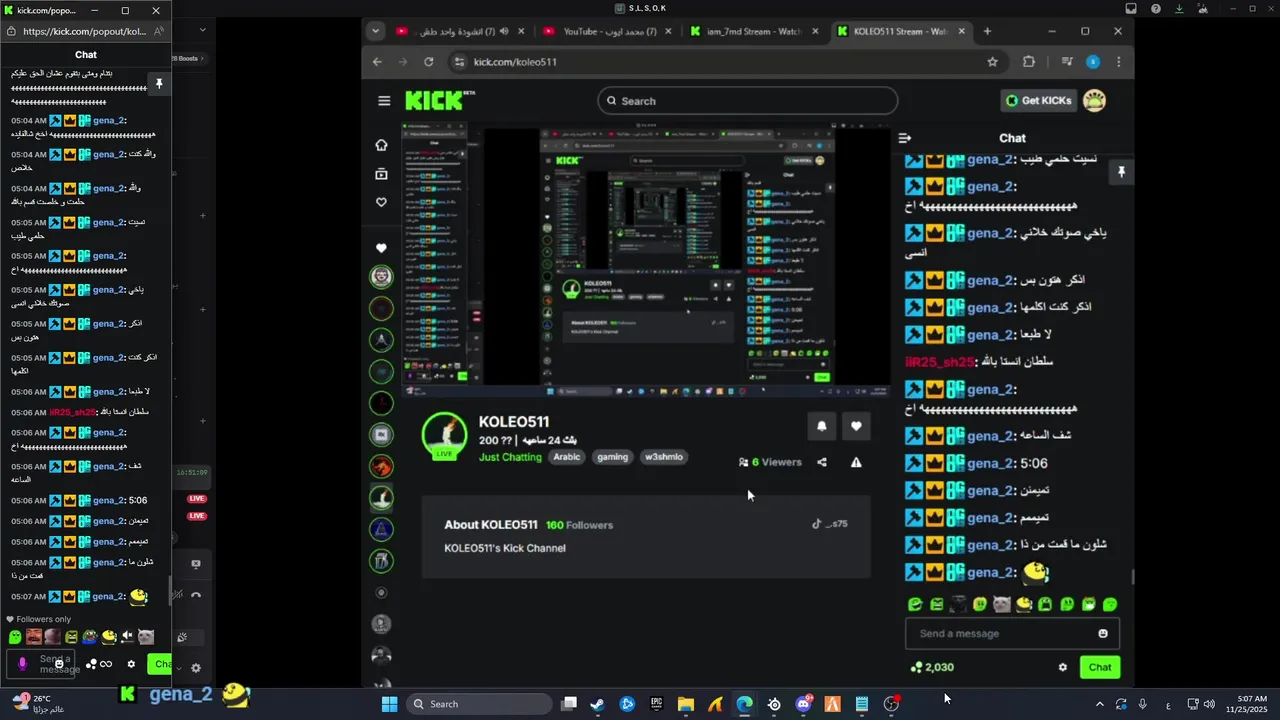Report the stream via warning triangle icon
The image size is (1280, 720).
[x=856, y=462]
